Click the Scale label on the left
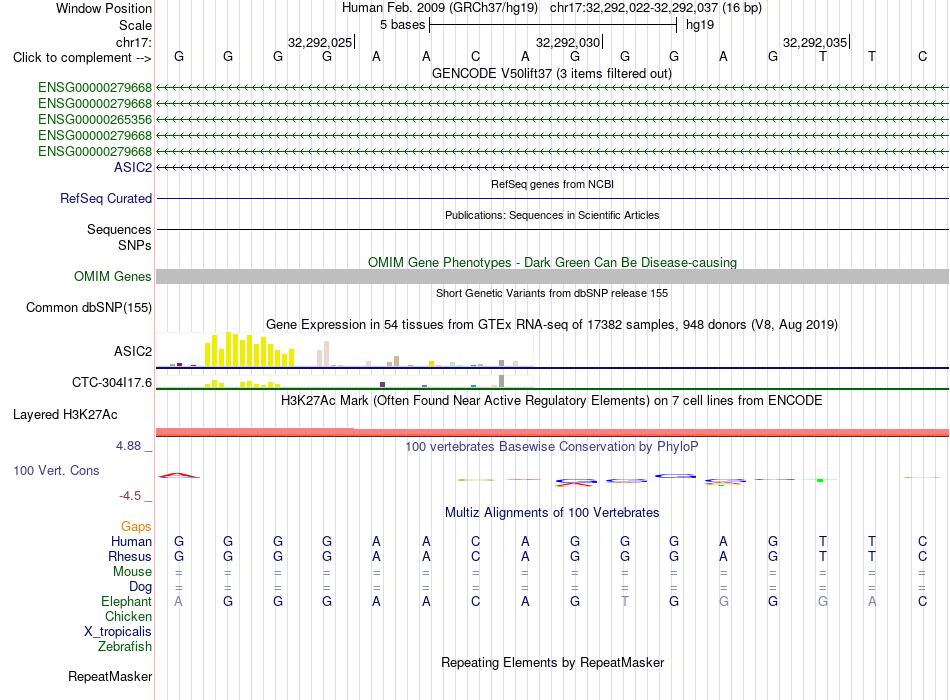The image size is (950, 700). pos(135,25)
